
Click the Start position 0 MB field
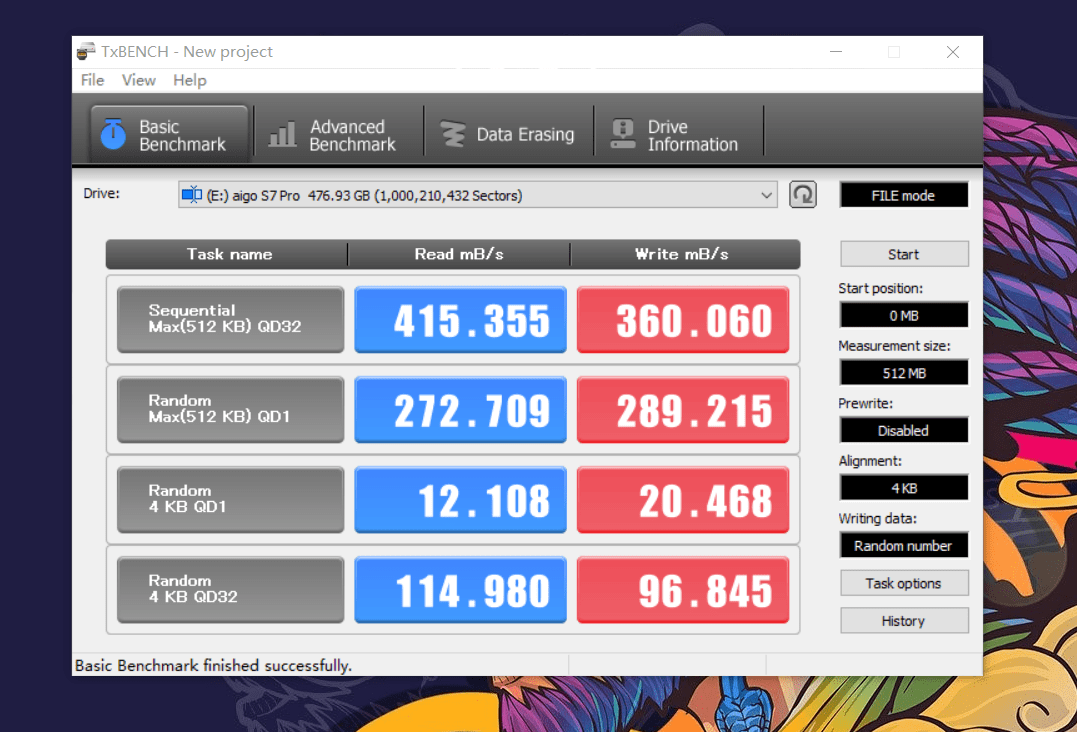pos(904,315)
